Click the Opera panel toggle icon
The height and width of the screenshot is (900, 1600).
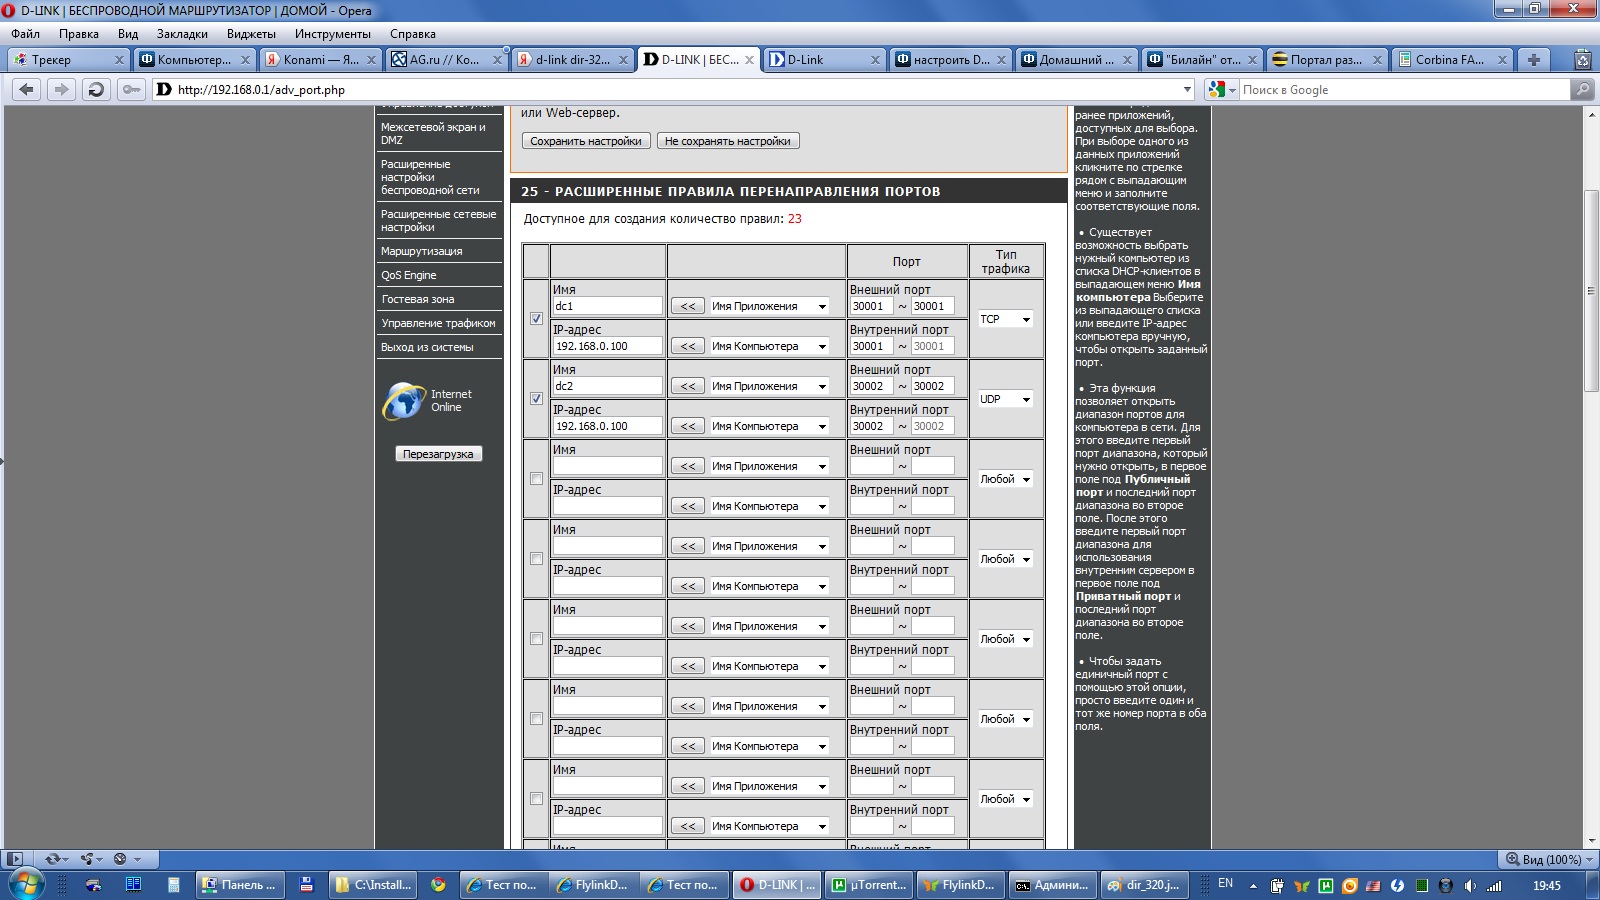pyautogui.click(x=15, y=859)
